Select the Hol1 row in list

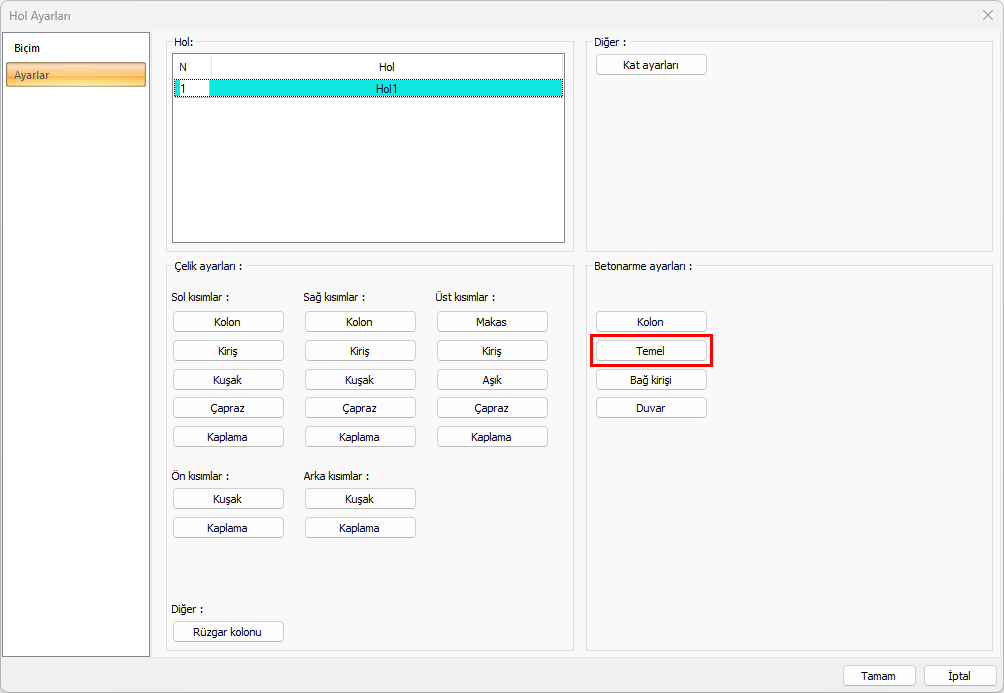click(386, 88)
